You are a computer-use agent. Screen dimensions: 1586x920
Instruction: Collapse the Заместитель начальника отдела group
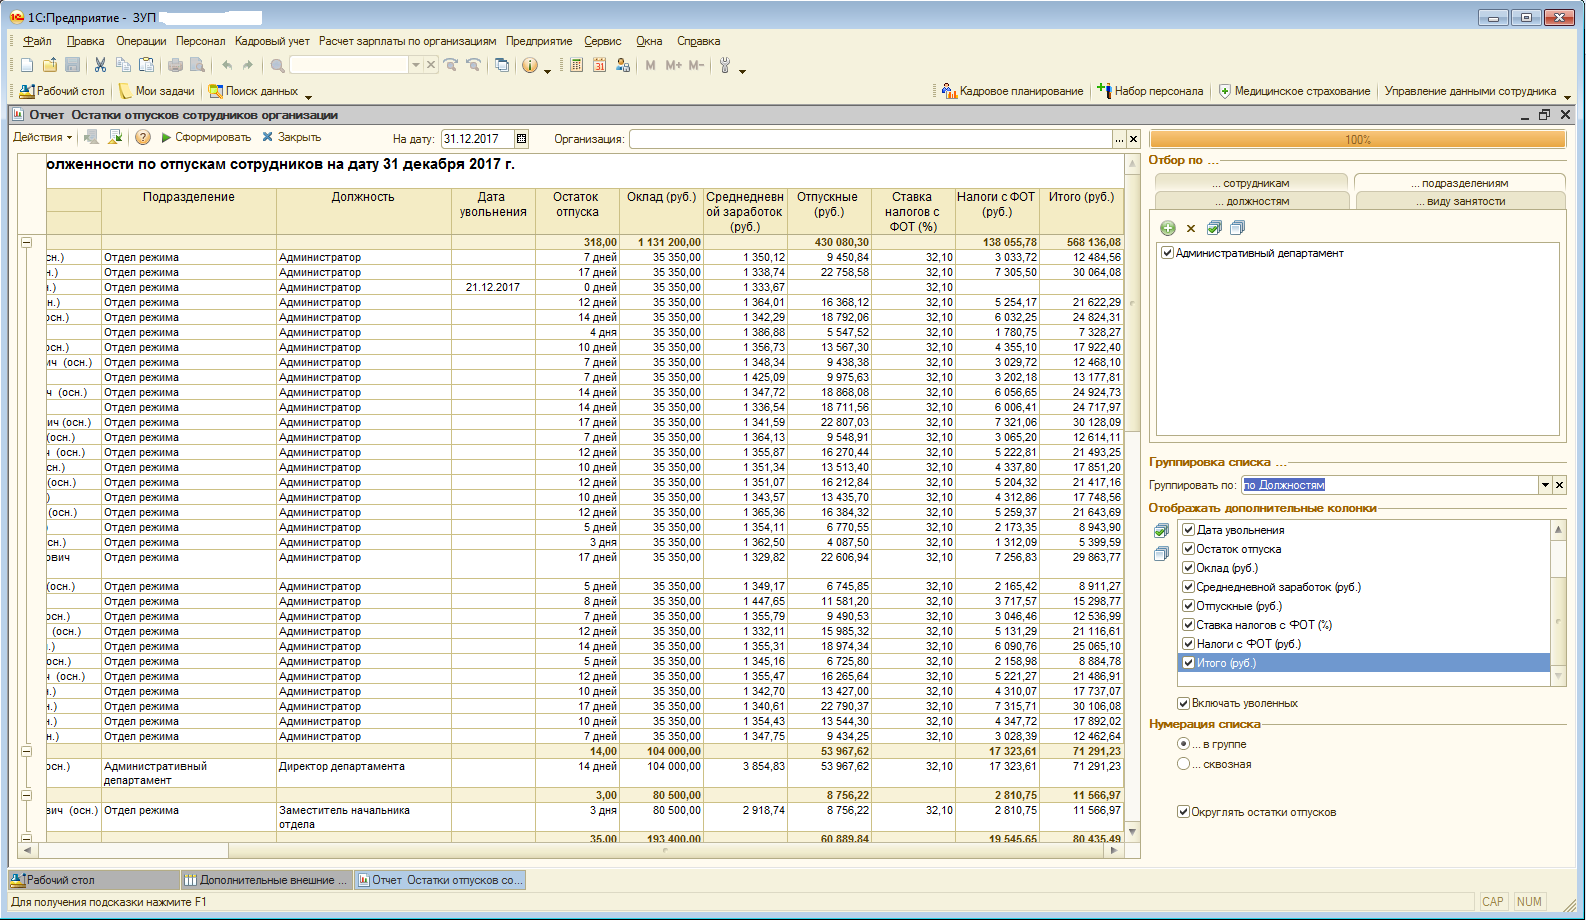[26, 795]
